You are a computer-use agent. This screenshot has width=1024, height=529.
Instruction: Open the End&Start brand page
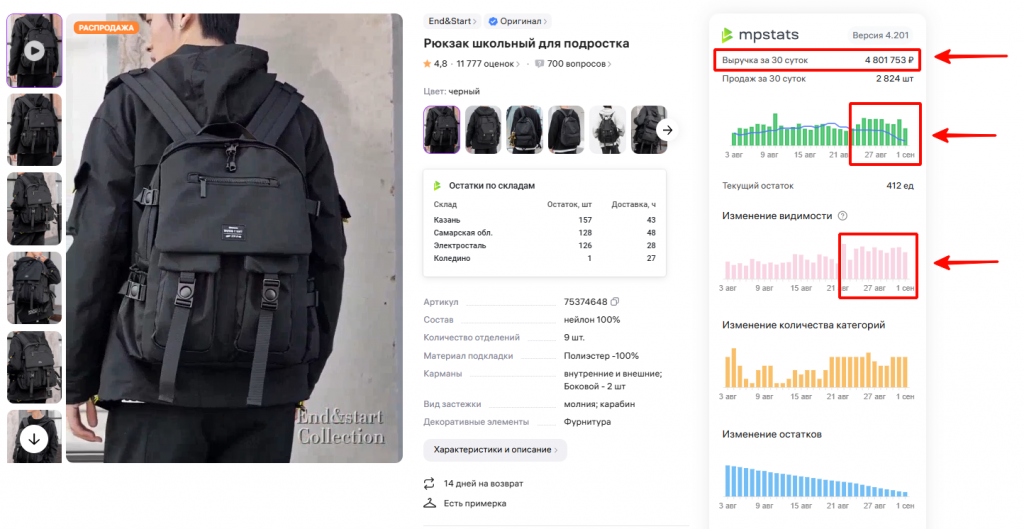point(451,21)
